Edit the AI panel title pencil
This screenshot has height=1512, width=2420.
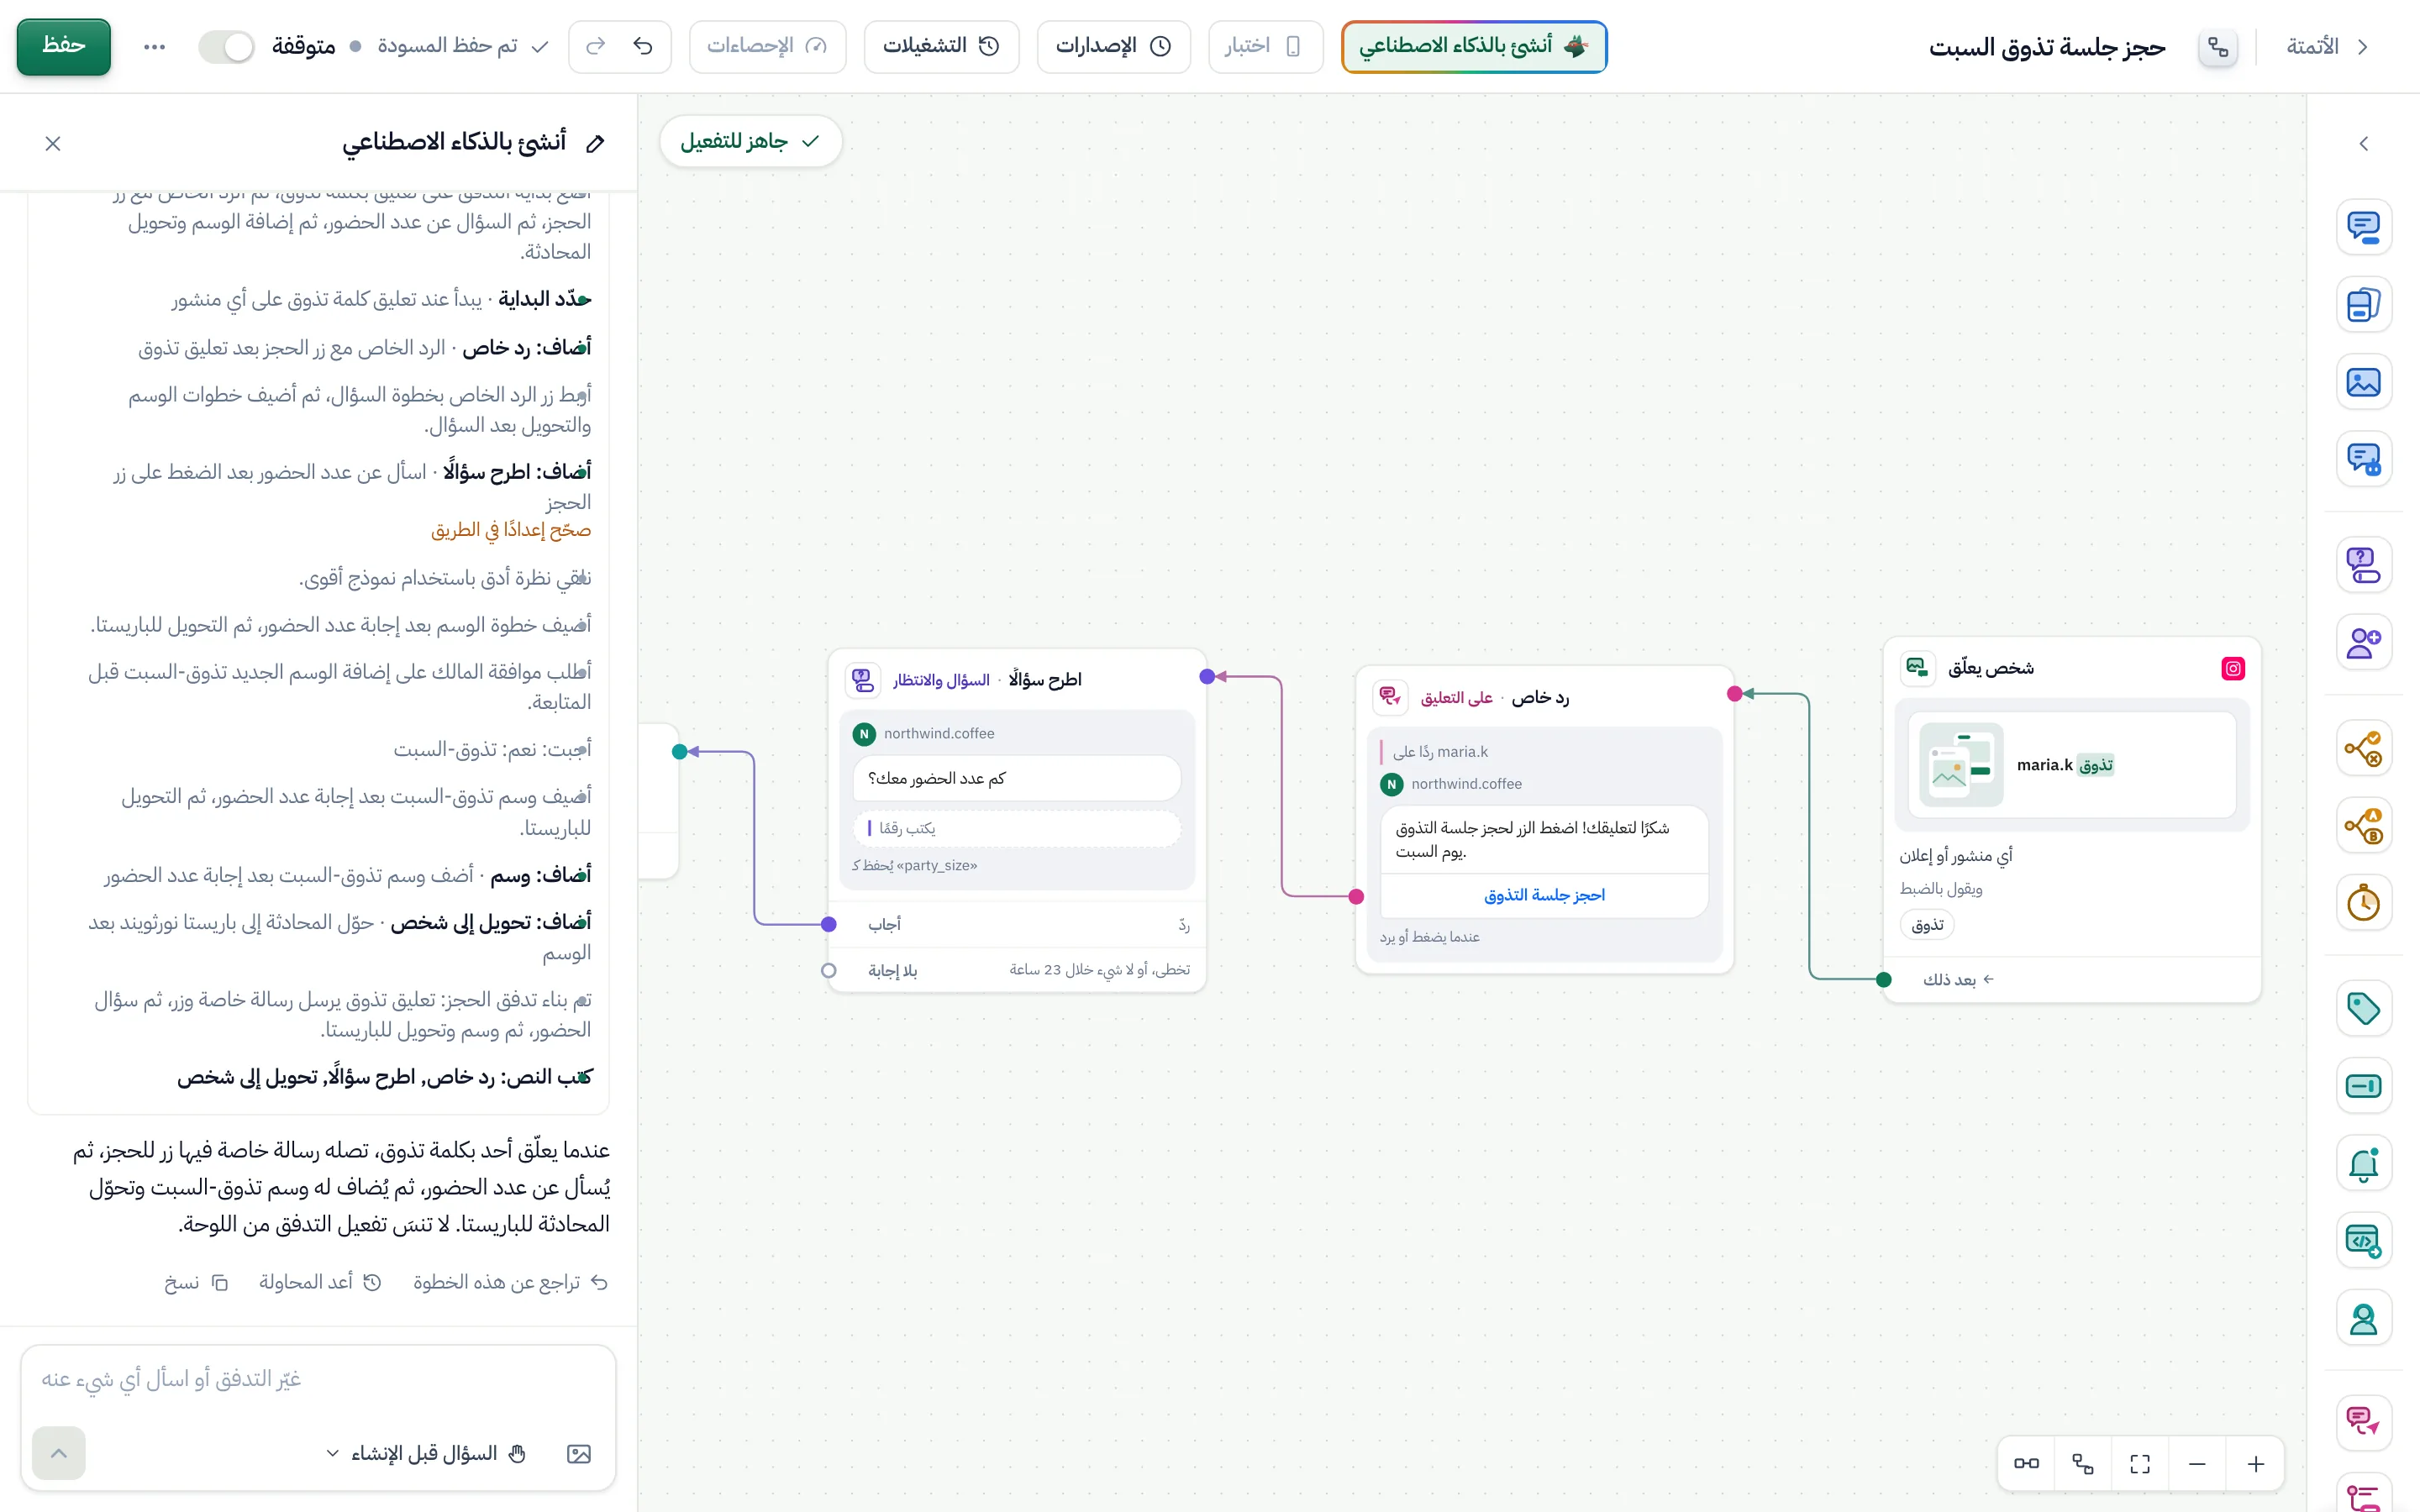point(595,143)
